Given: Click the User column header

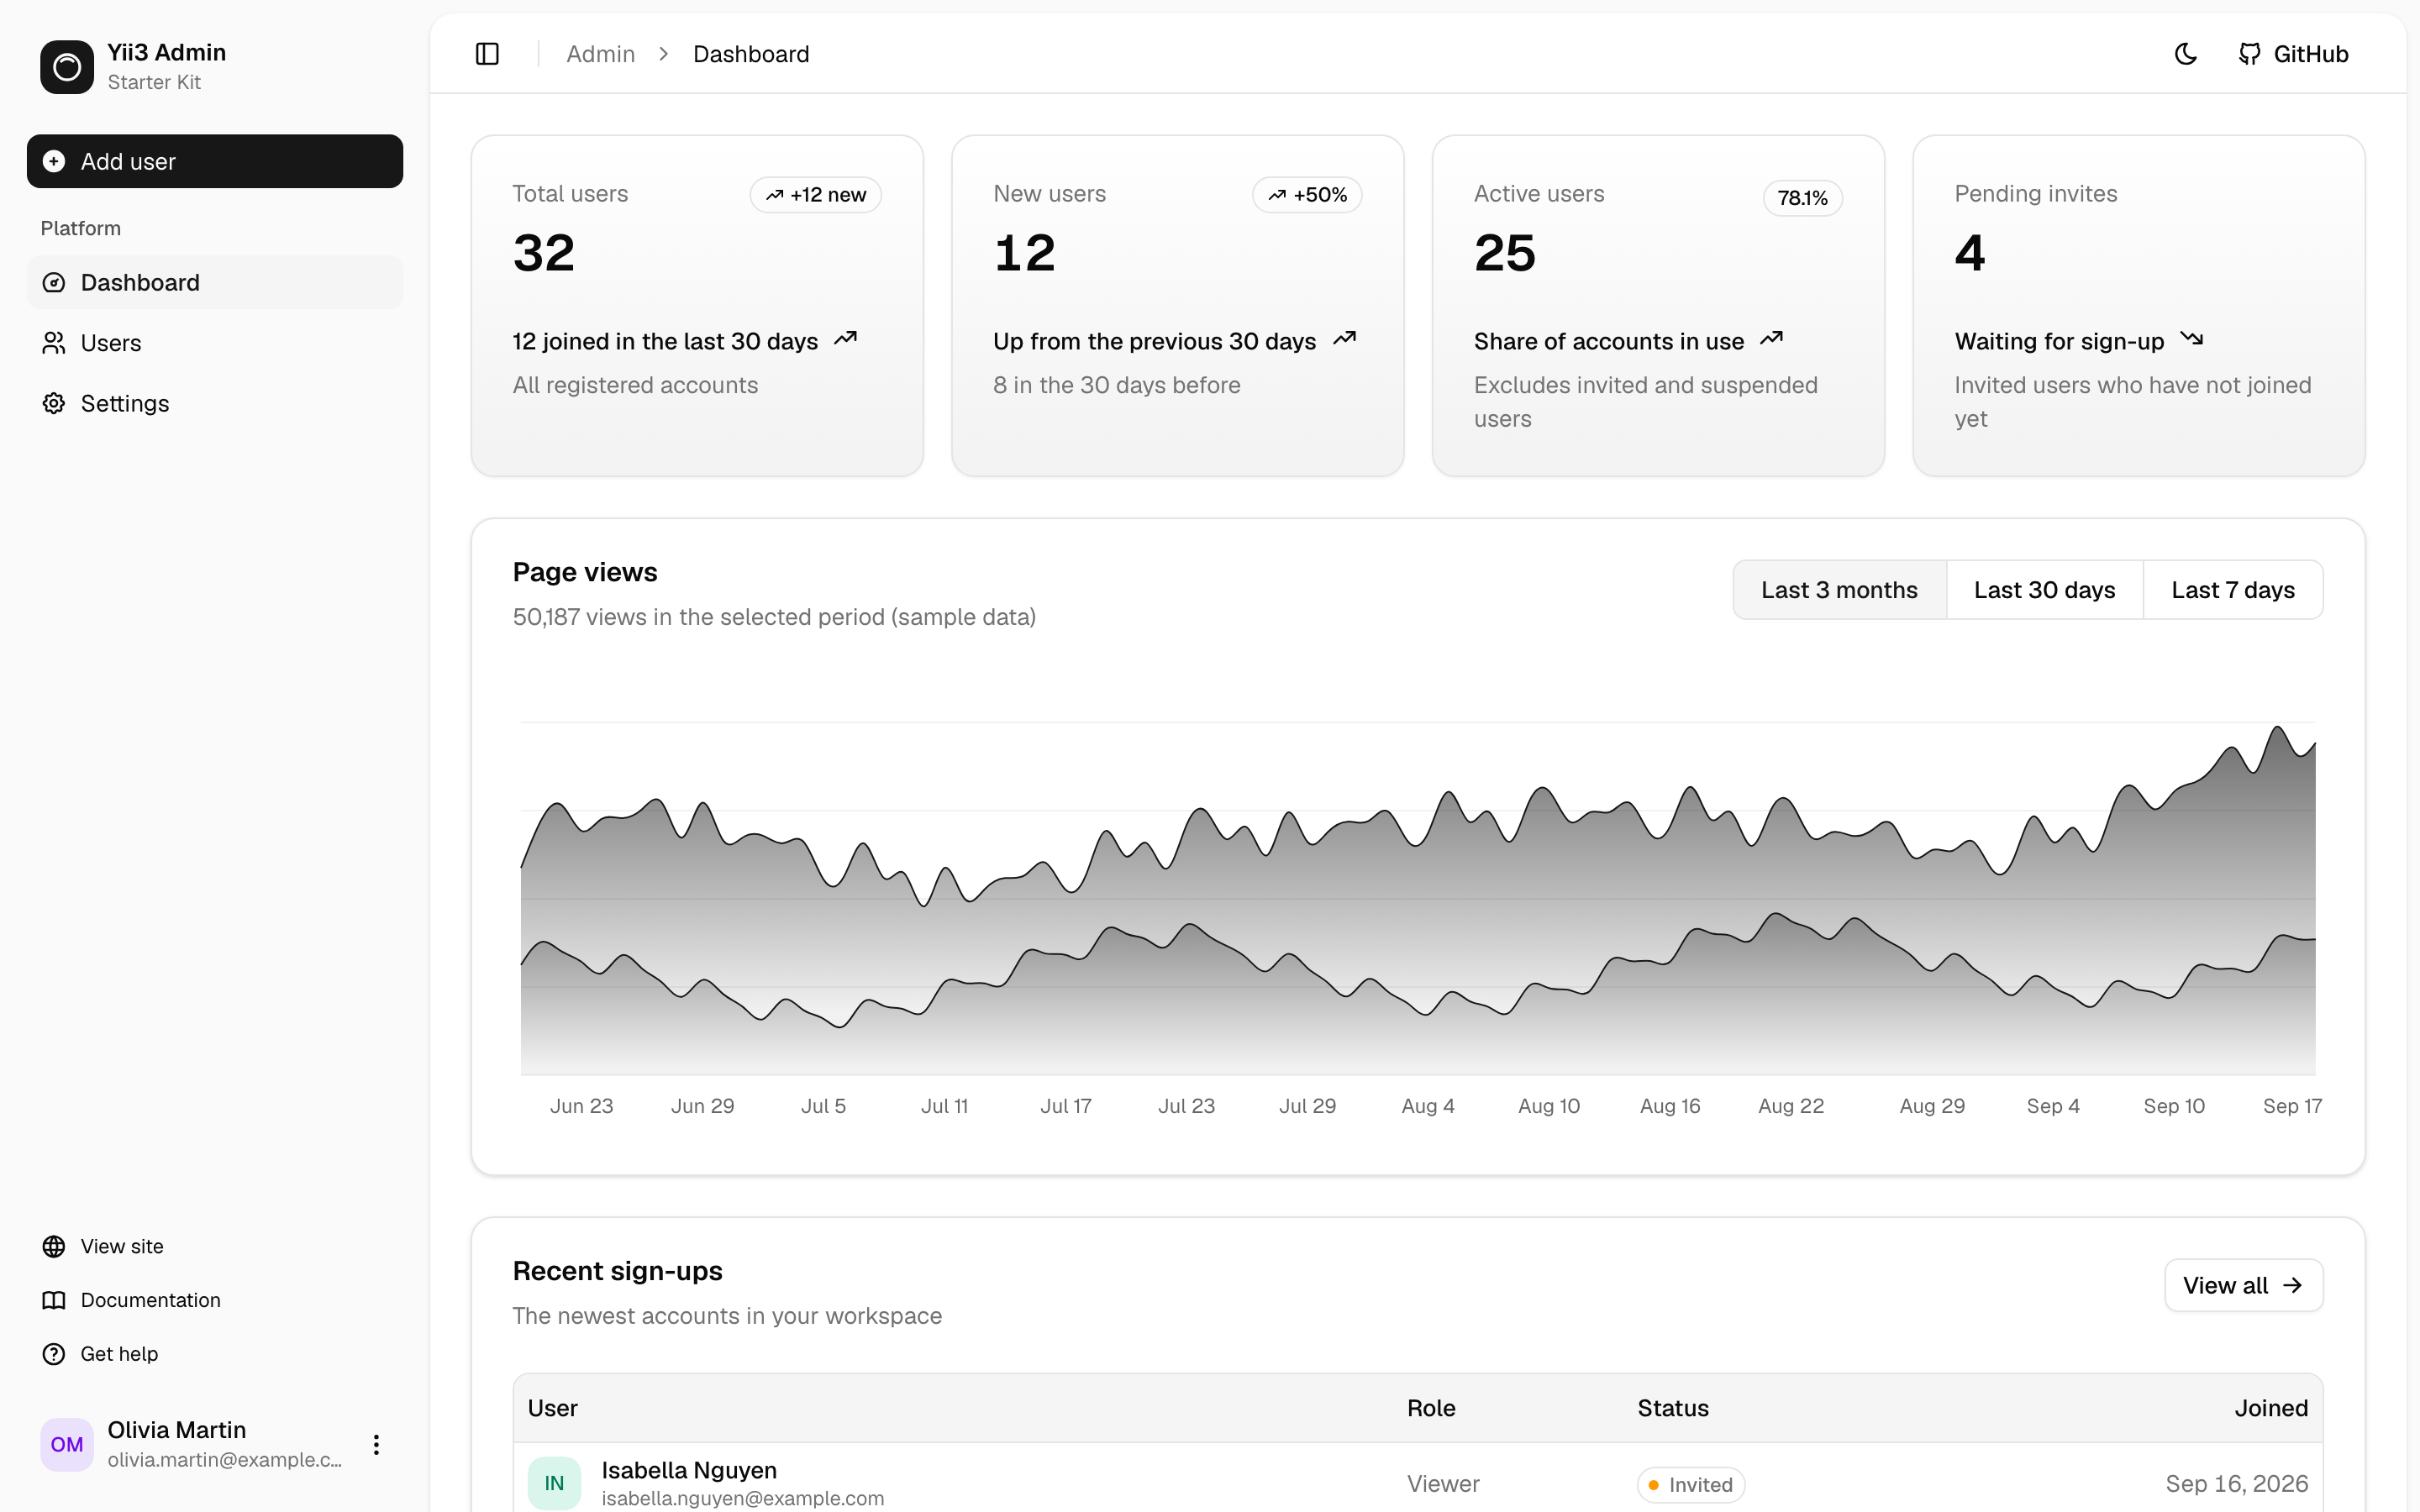Looking at the screenshot, I should pos(552,1408).
